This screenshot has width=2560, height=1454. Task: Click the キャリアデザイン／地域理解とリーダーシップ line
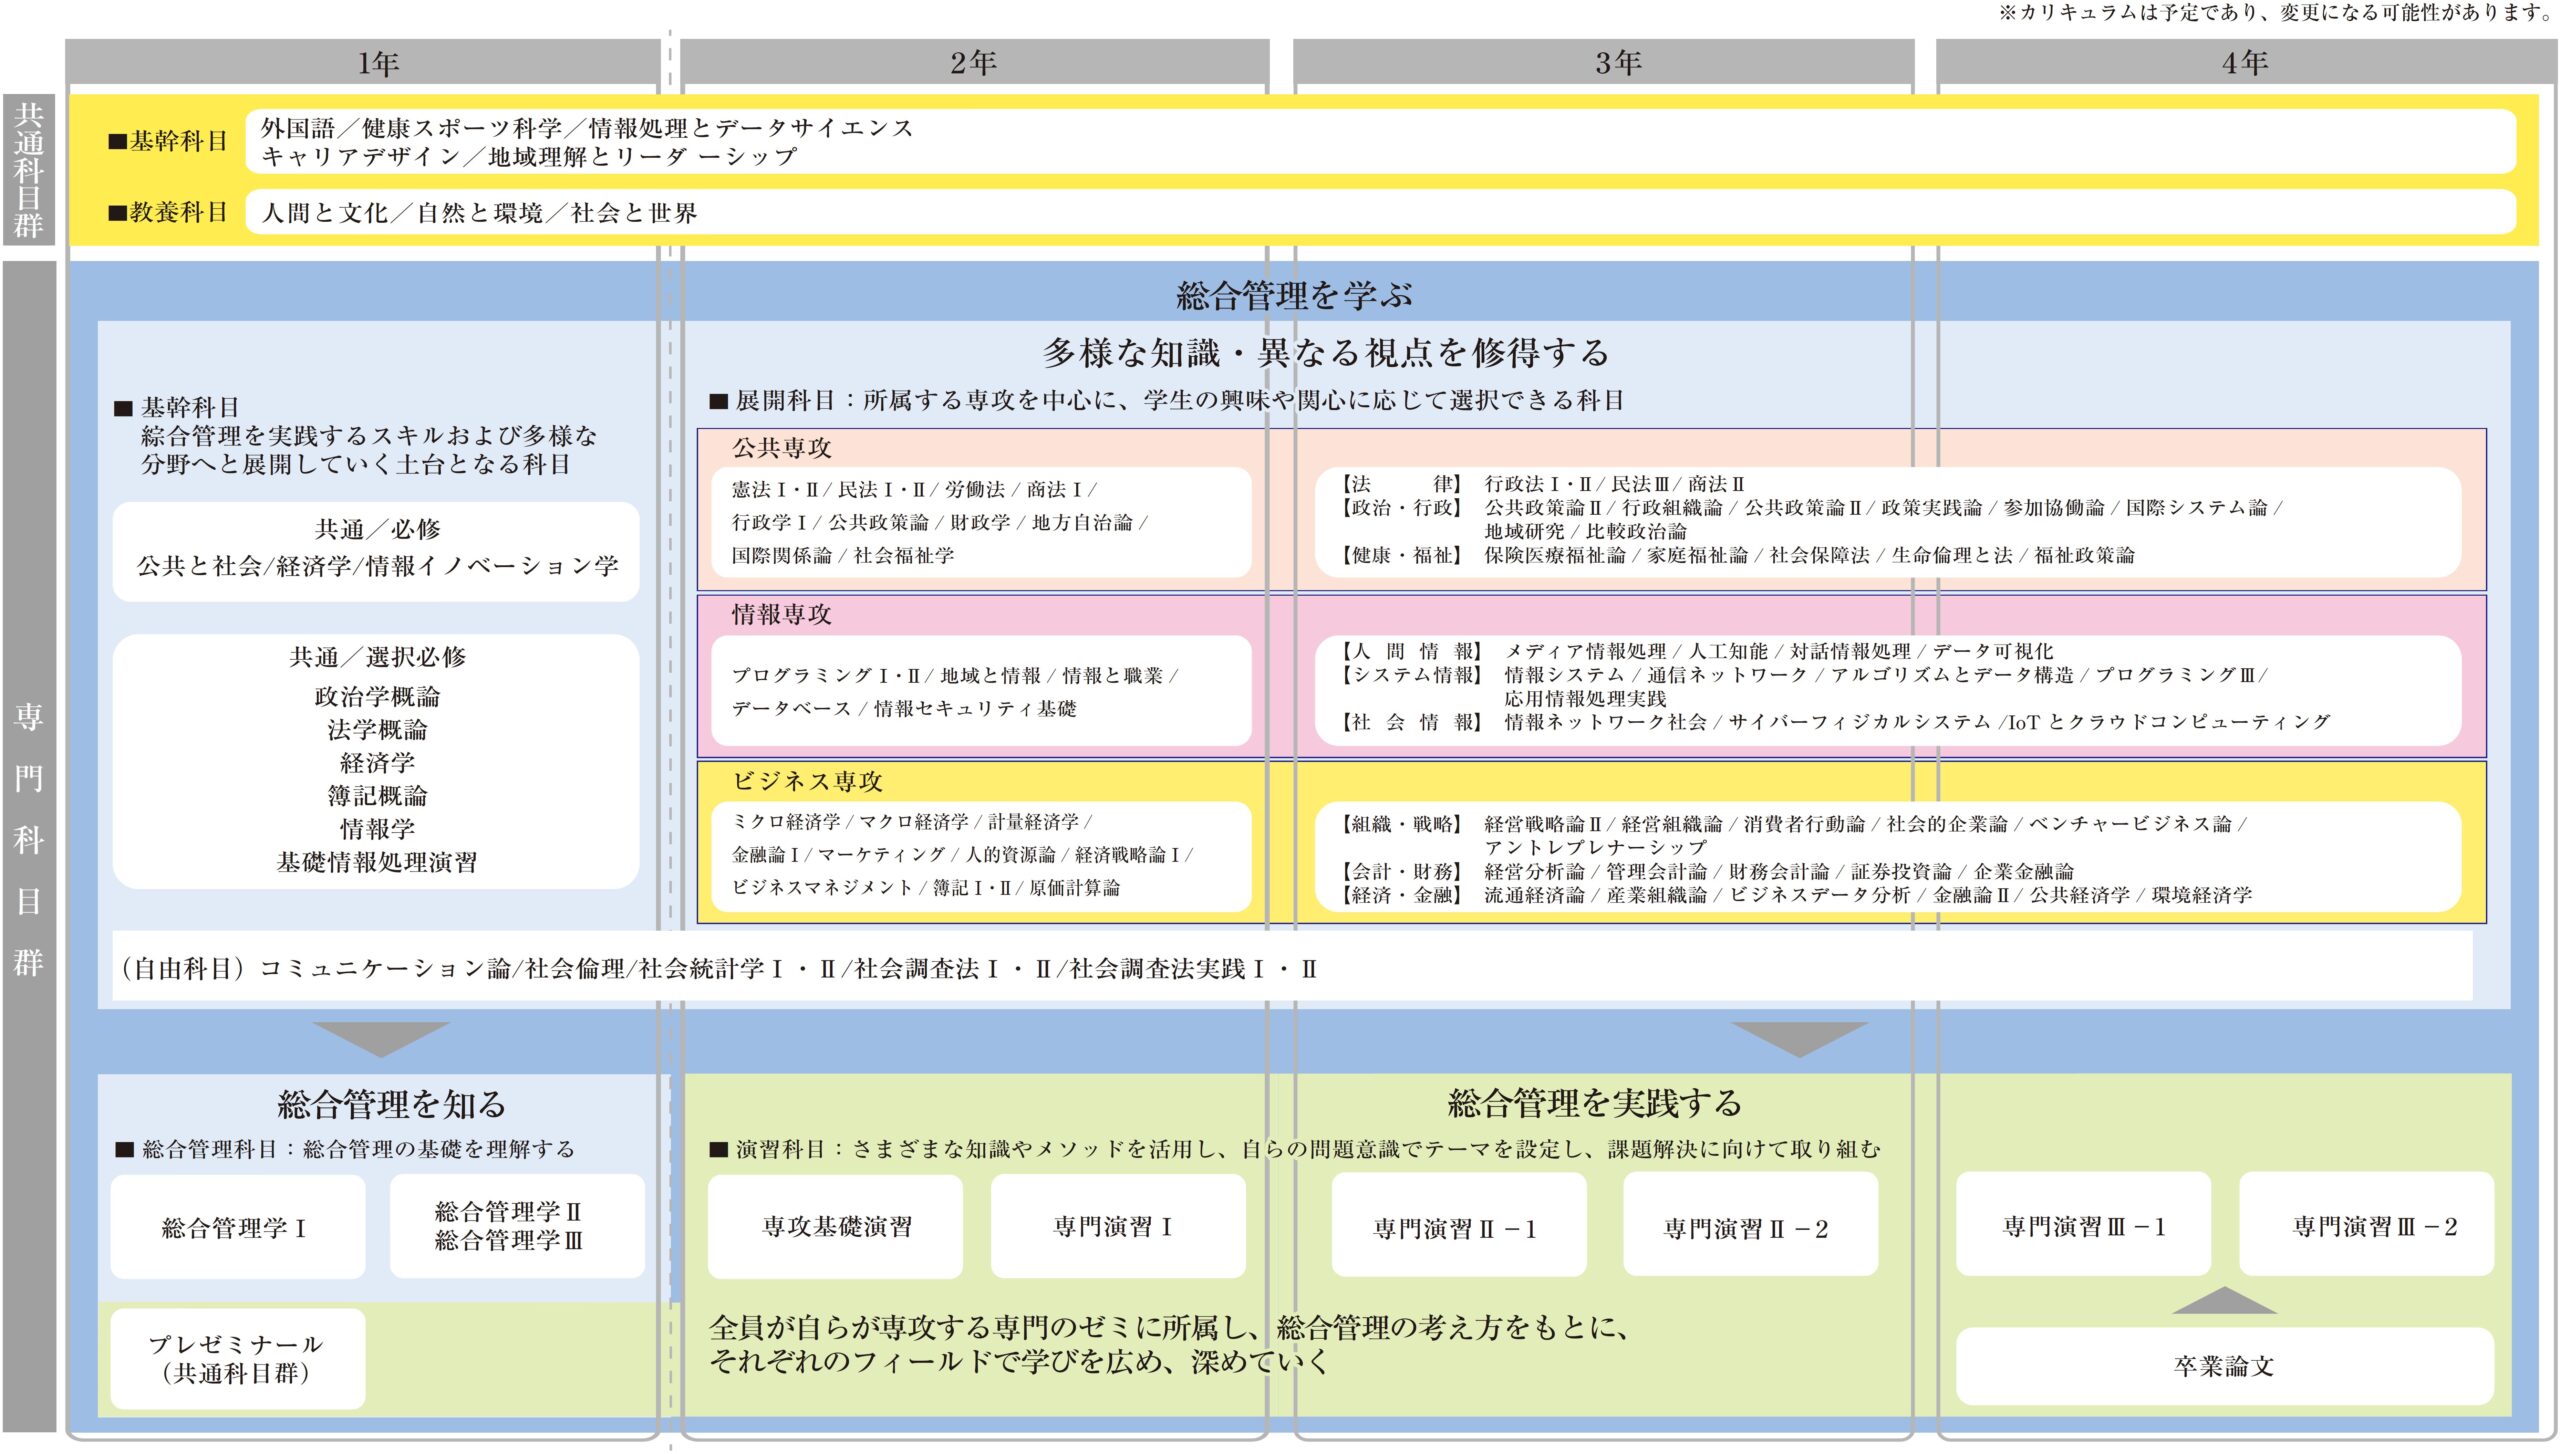(x=529, y=157)
